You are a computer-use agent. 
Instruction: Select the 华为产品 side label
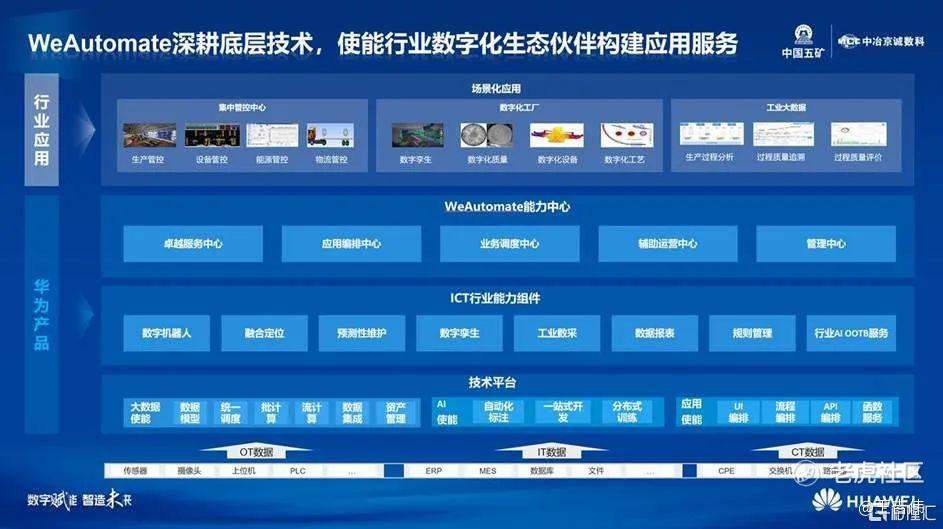pyautogui.click(x=41, y=314)
